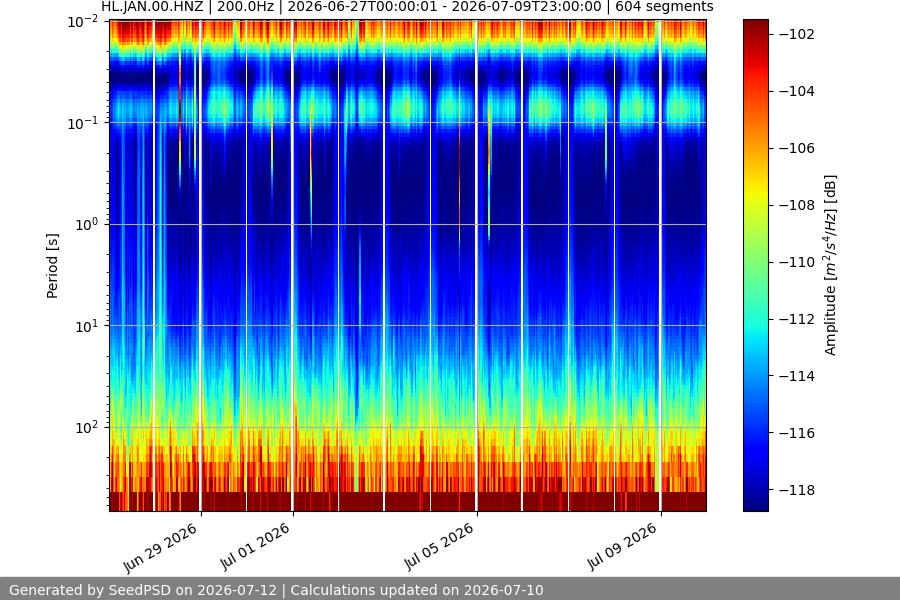Image resolution: width=900 pixels, height=600 pixels.
Task: Click the -108 colorbar tick value
Action: coord(797,205)
